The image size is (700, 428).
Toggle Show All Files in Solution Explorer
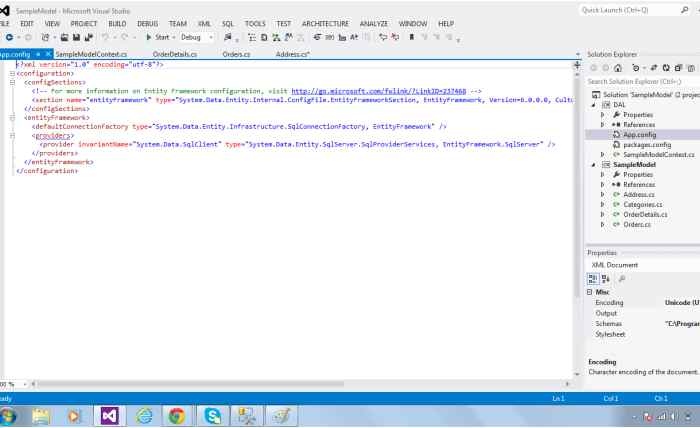pyautogui.click(x=690, y=68)
